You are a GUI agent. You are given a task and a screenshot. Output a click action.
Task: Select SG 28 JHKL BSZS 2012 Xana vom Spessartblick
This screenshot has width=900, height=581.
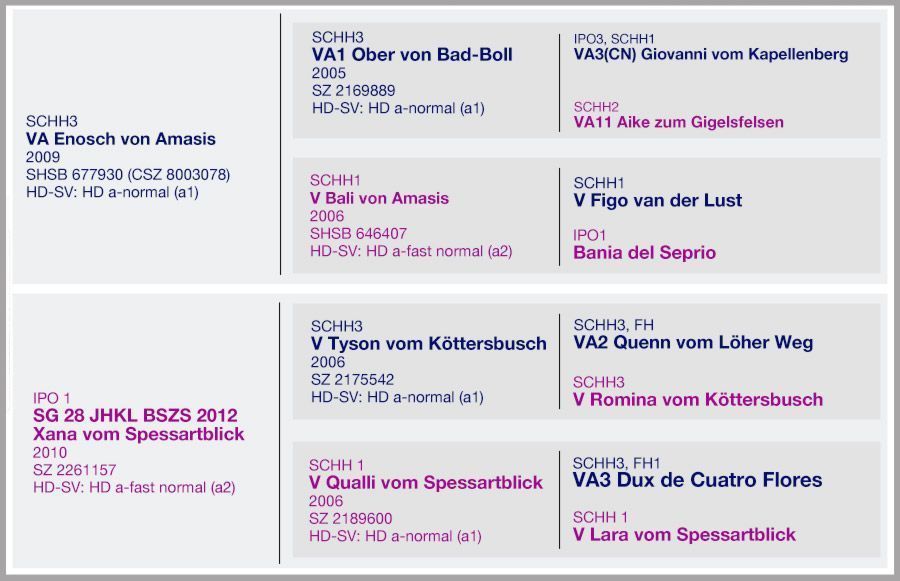138,424
